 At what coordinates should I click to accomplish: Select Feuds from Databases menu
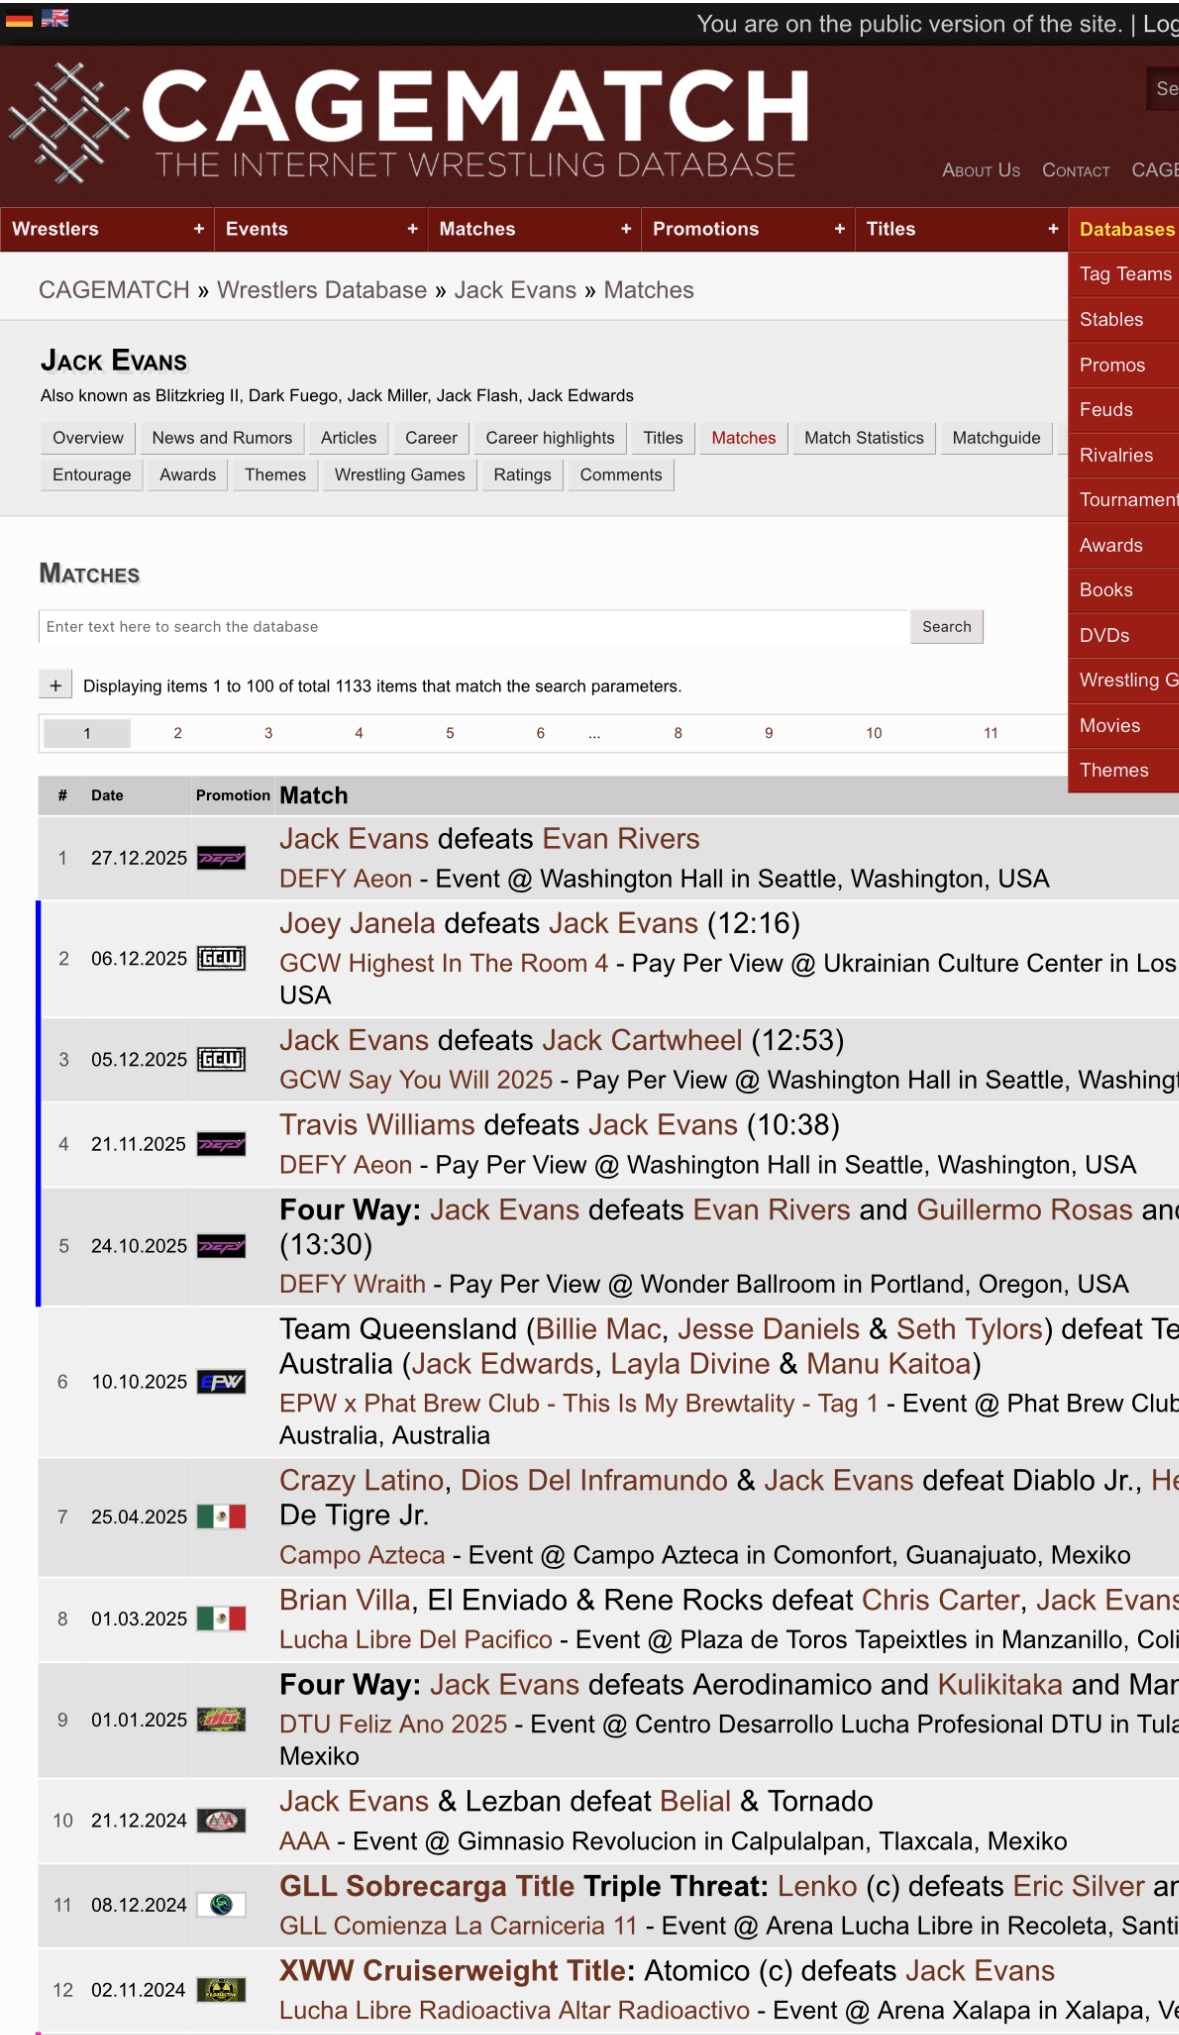coord(1106,410)
